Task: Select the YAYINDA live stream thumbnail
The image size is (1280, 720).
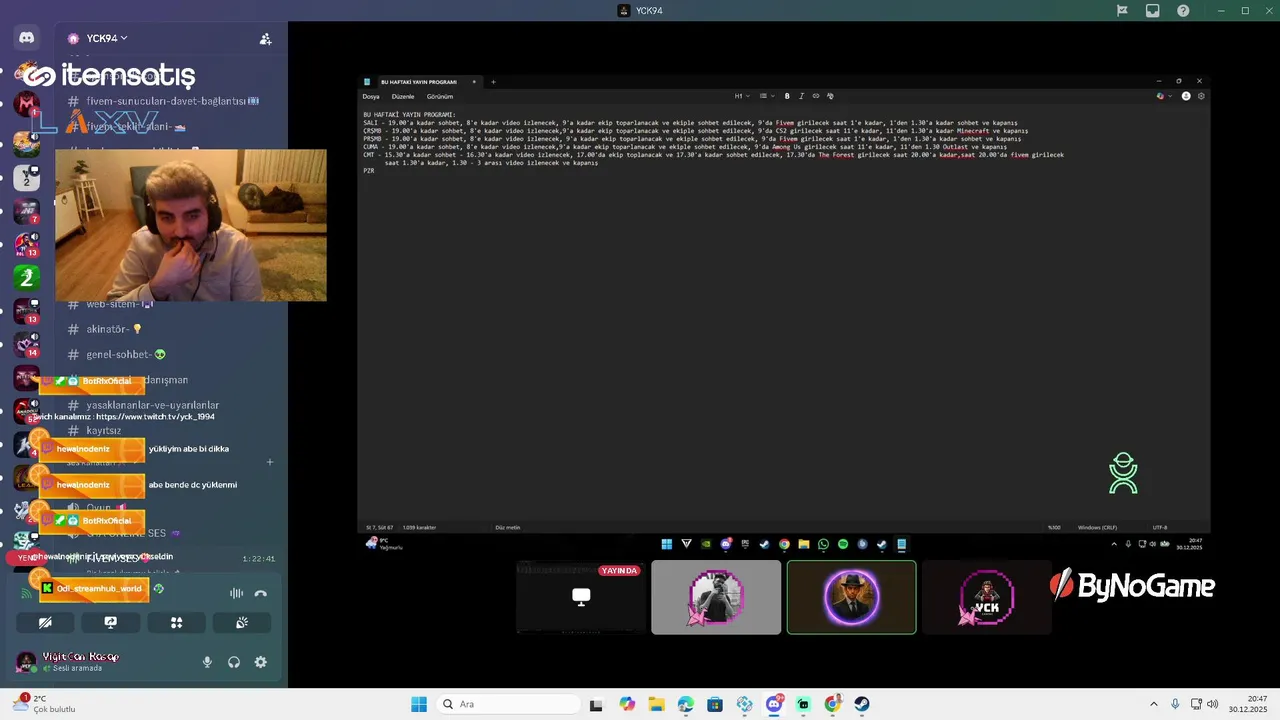Action: [x=581, y=597]
